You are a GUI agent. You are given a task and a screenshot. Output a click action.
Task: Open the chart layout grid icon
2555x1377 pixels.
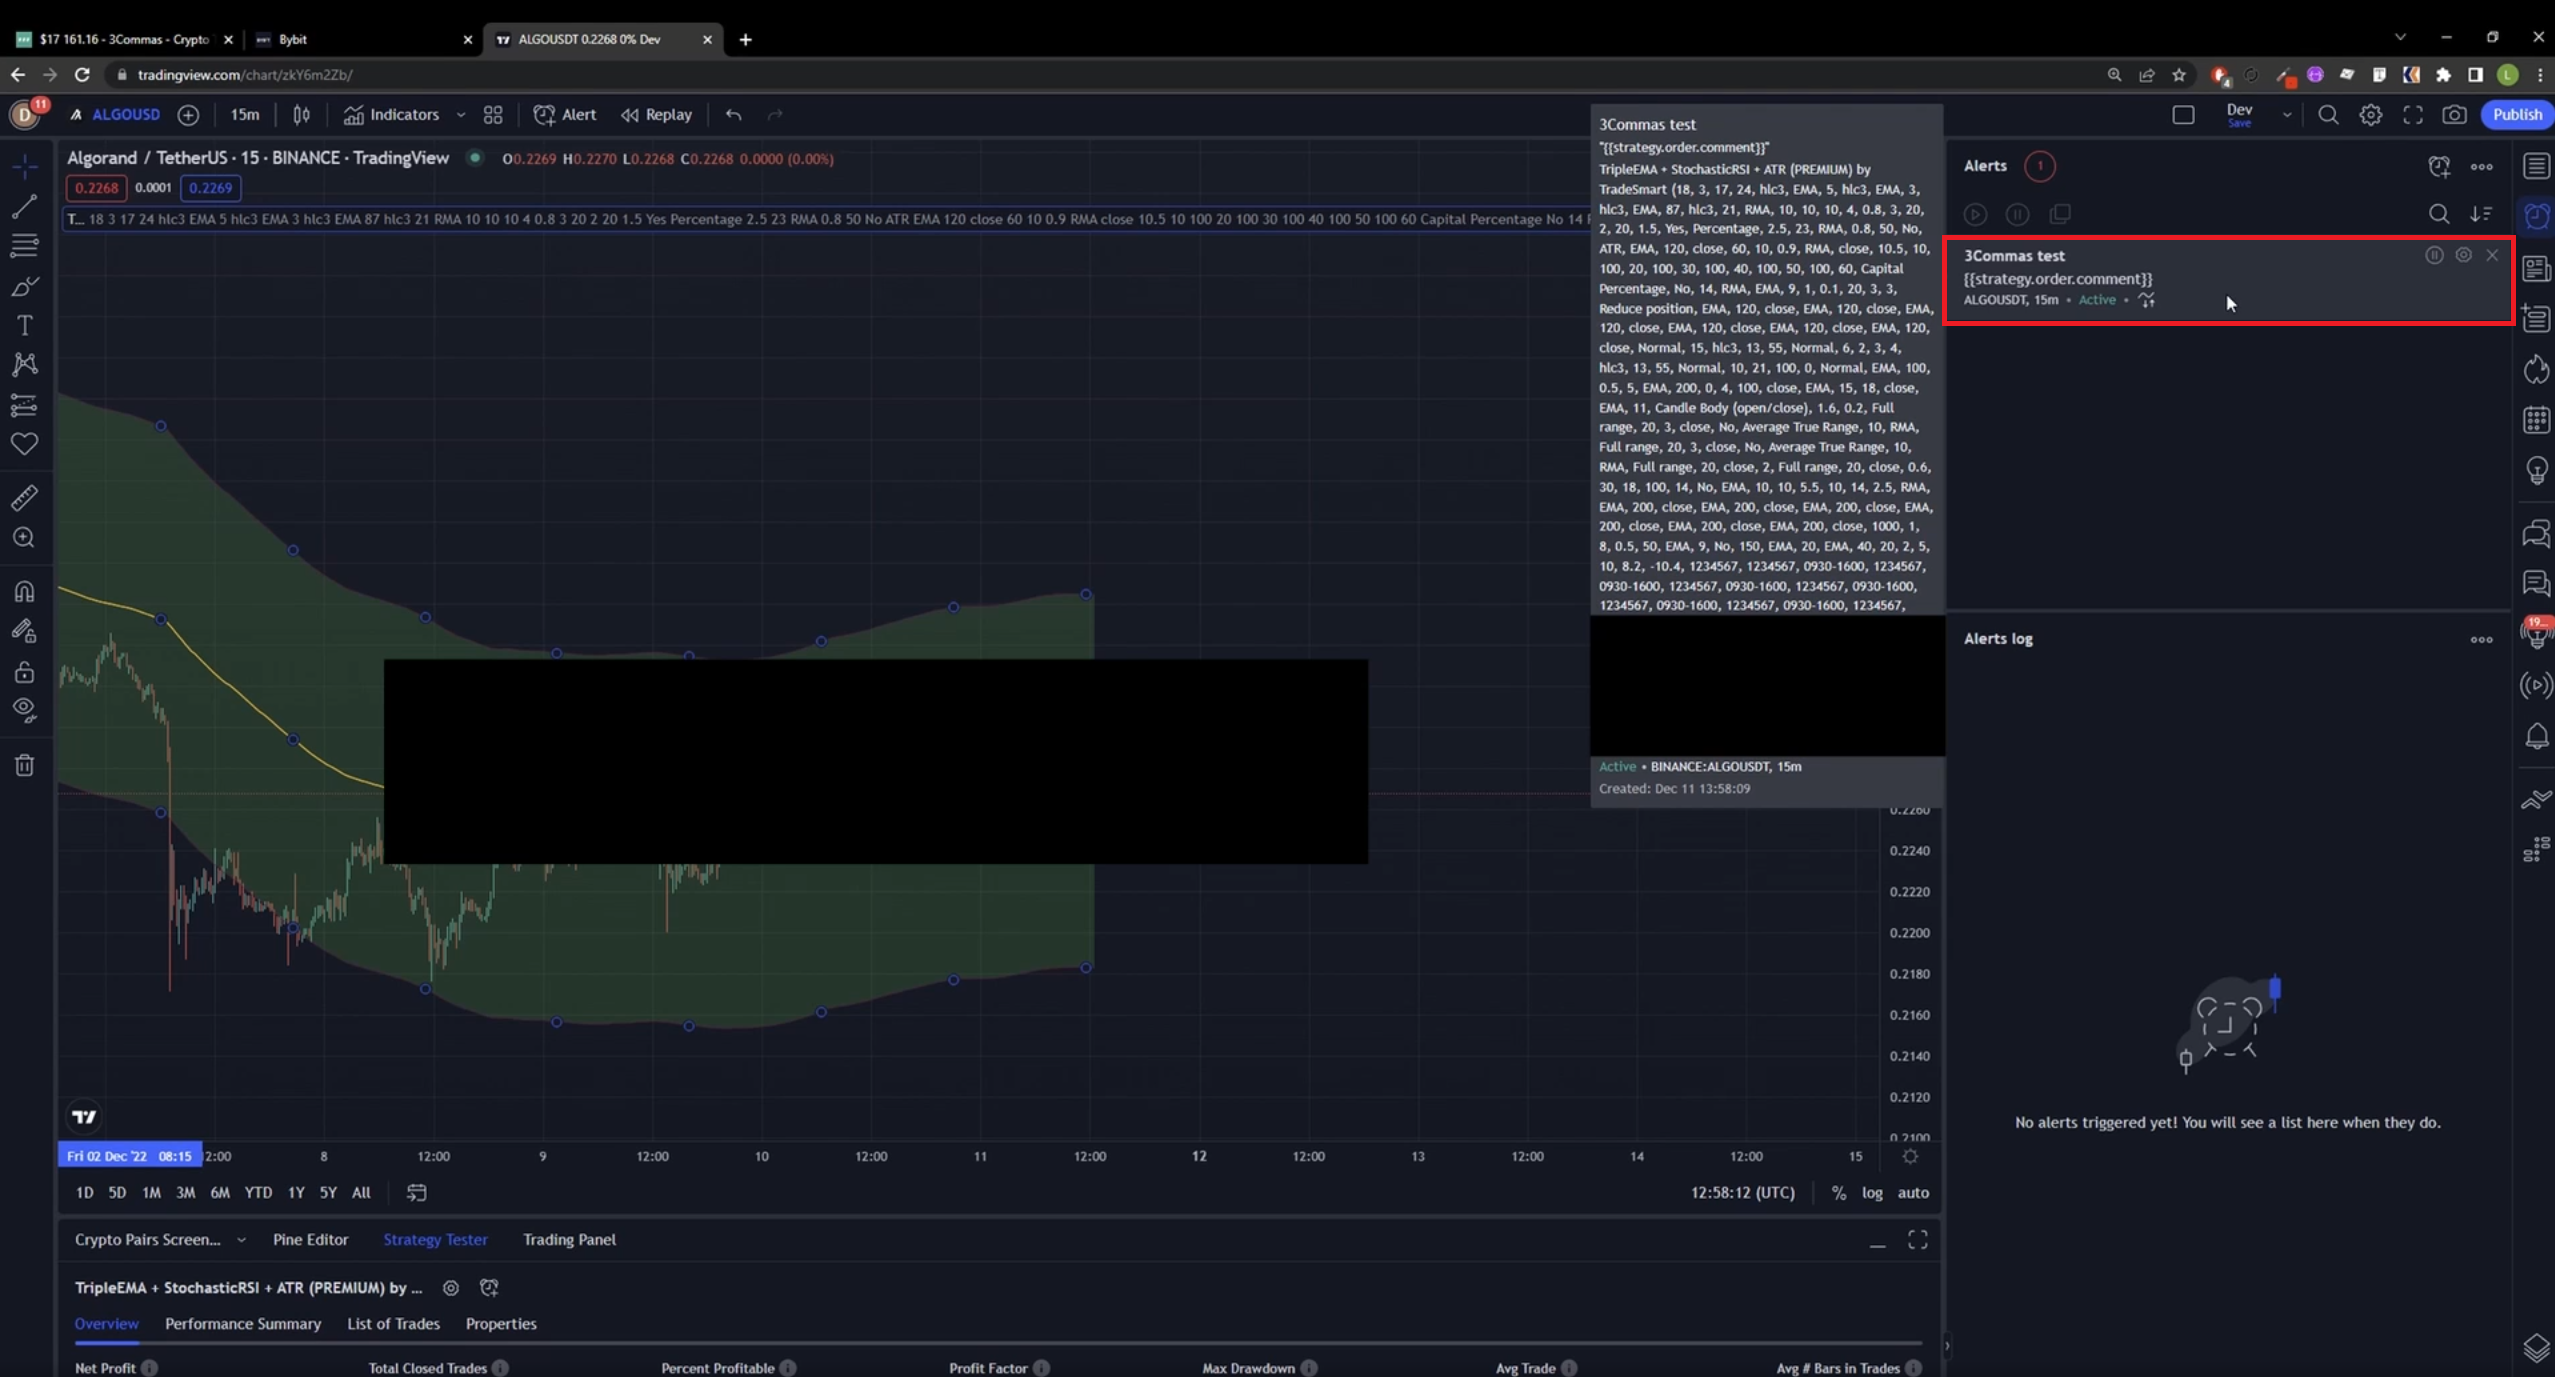tap(493, 115)
